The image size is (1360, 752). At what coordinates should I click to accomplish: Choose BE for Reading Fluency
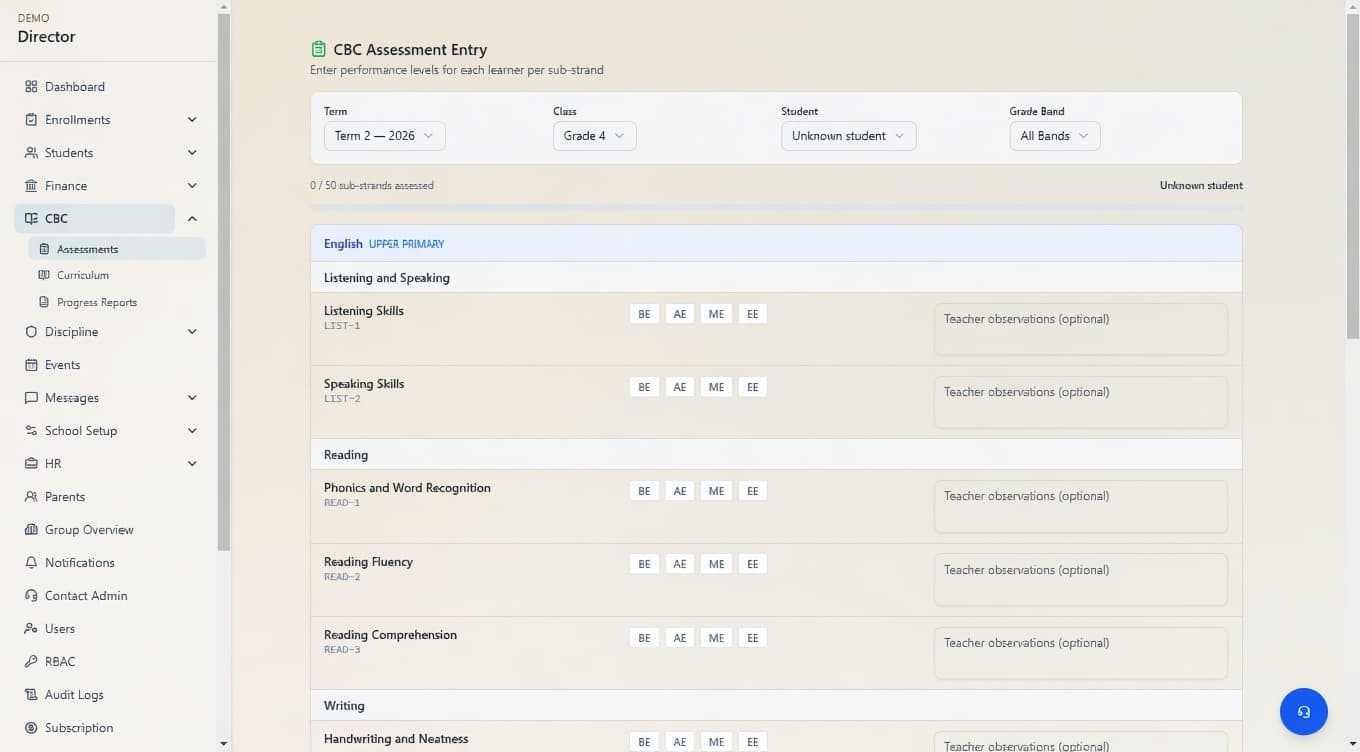644,564
